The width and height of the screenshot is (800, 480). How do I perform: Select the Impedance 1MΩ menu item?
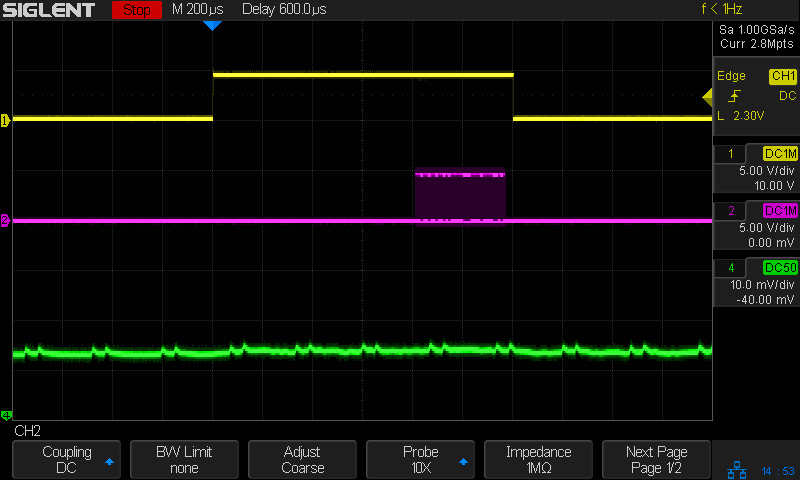[538, 460]
